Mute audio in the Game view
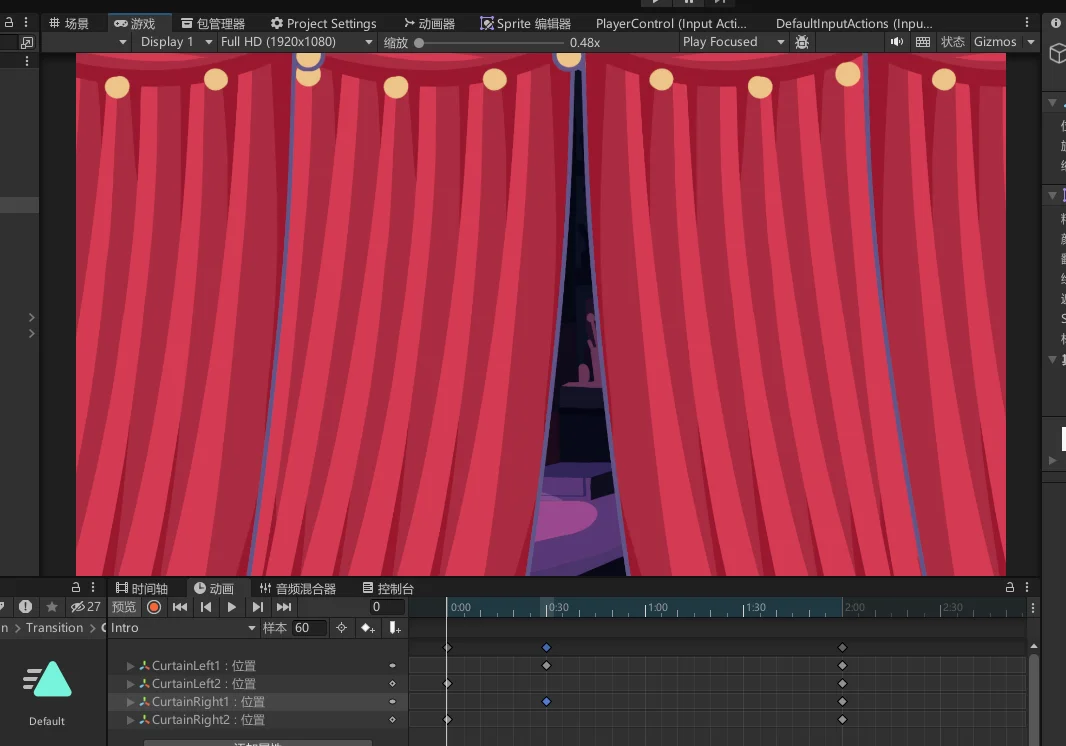 tap(897, 42)
